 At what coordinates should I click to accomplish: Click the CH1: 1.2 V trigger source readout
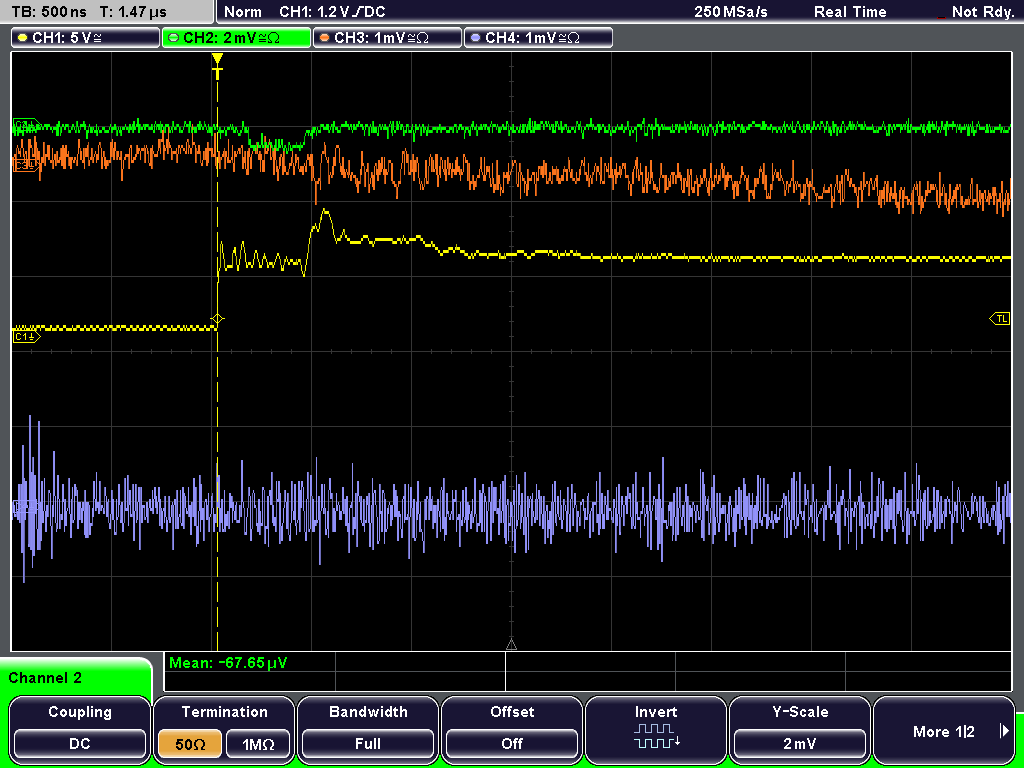point(332,12)
